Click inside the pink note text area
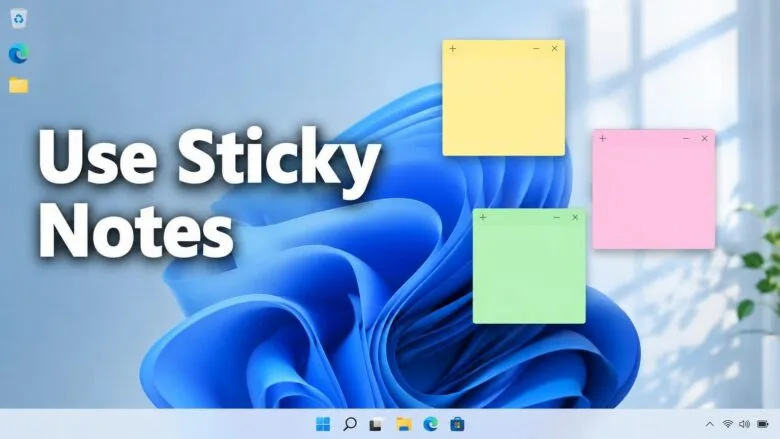The image size is (780, 439). pyautogui.click(x=654, y=197)
